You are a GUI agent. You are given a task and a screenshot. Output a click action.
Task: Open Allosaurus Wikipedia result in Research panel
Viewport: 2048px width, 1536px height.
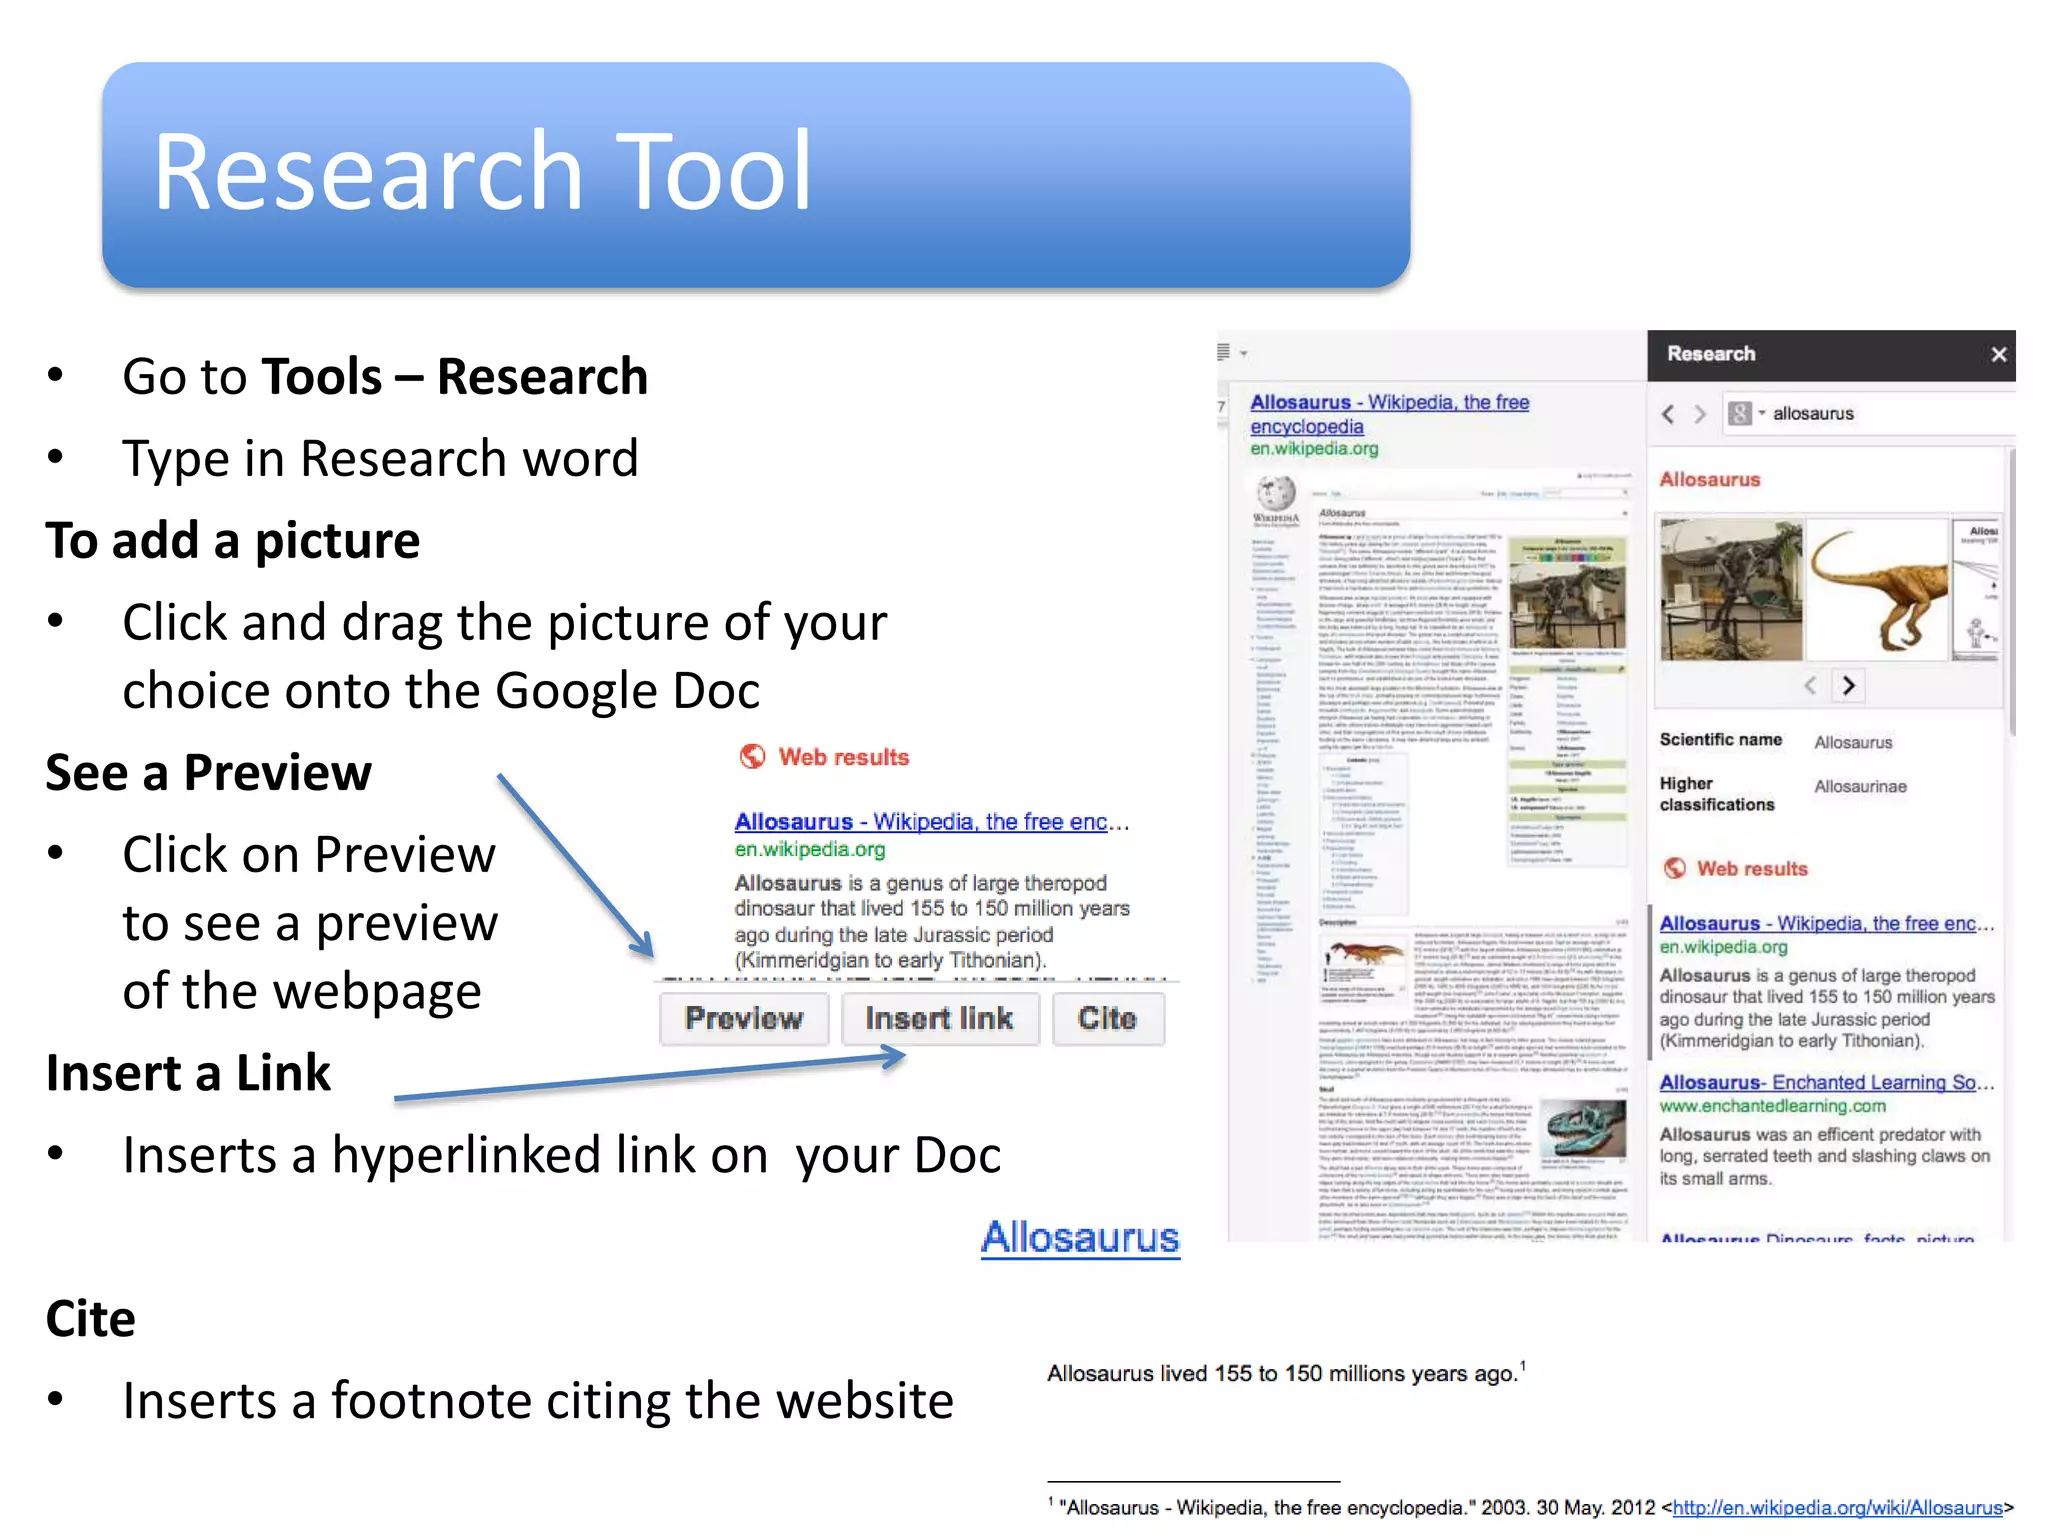pyautogui.click(x=1826, y=923)
